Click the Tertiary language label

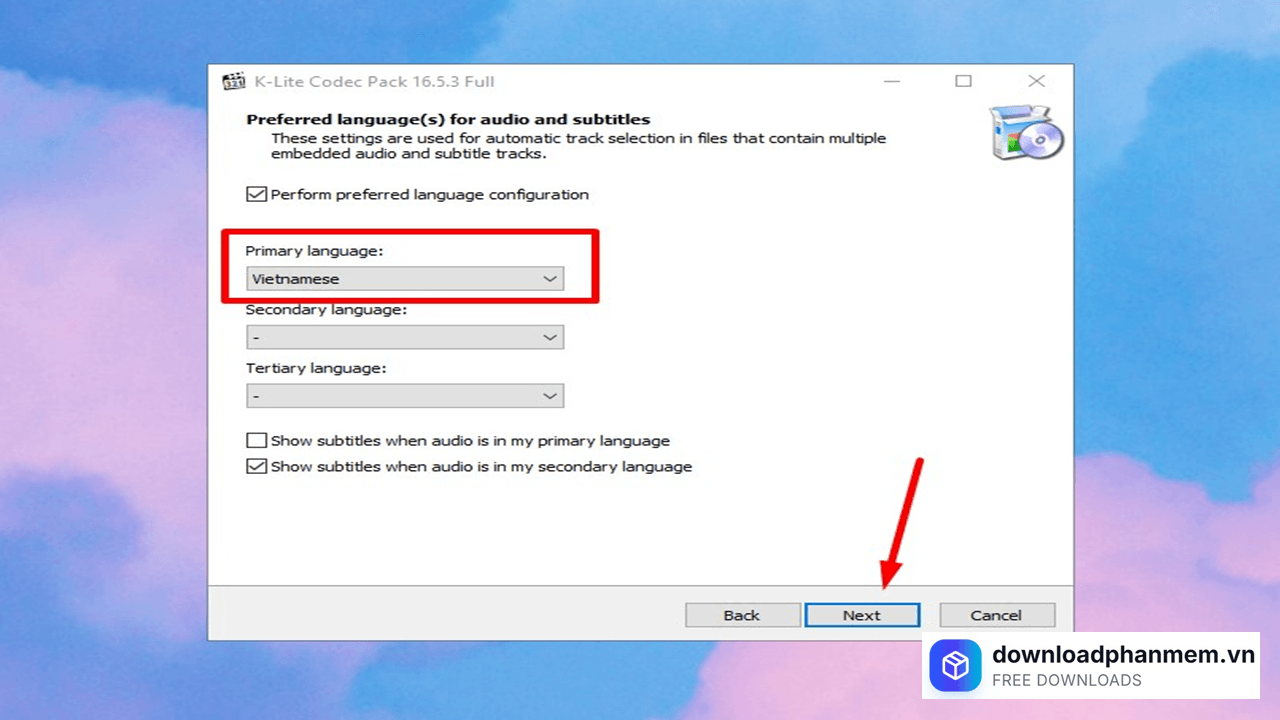click(316, 369)
